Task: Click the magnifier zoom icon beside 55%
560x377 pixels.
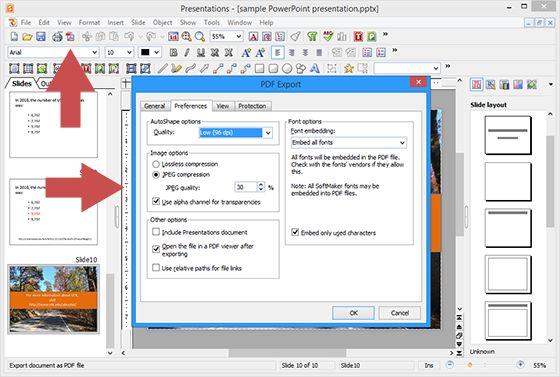Action: [x=200, y=37]
